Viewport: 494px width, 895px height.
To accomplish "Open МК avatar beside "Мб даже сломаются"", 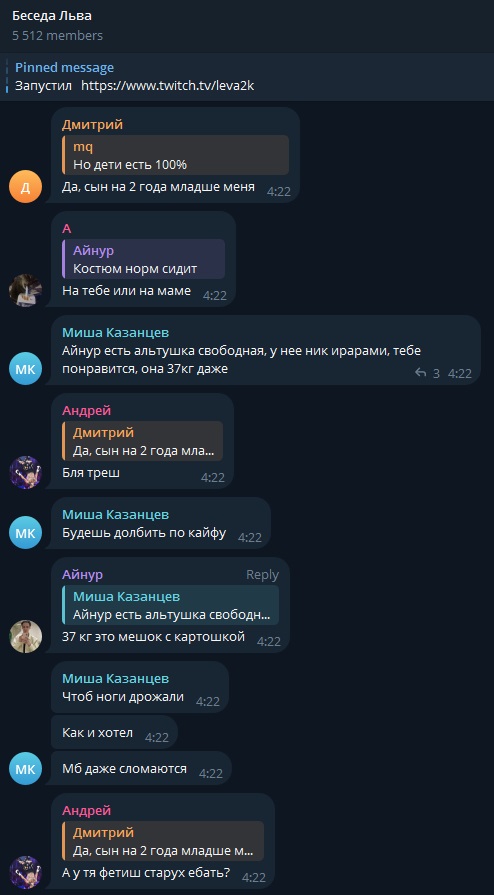I will point(26,768).
